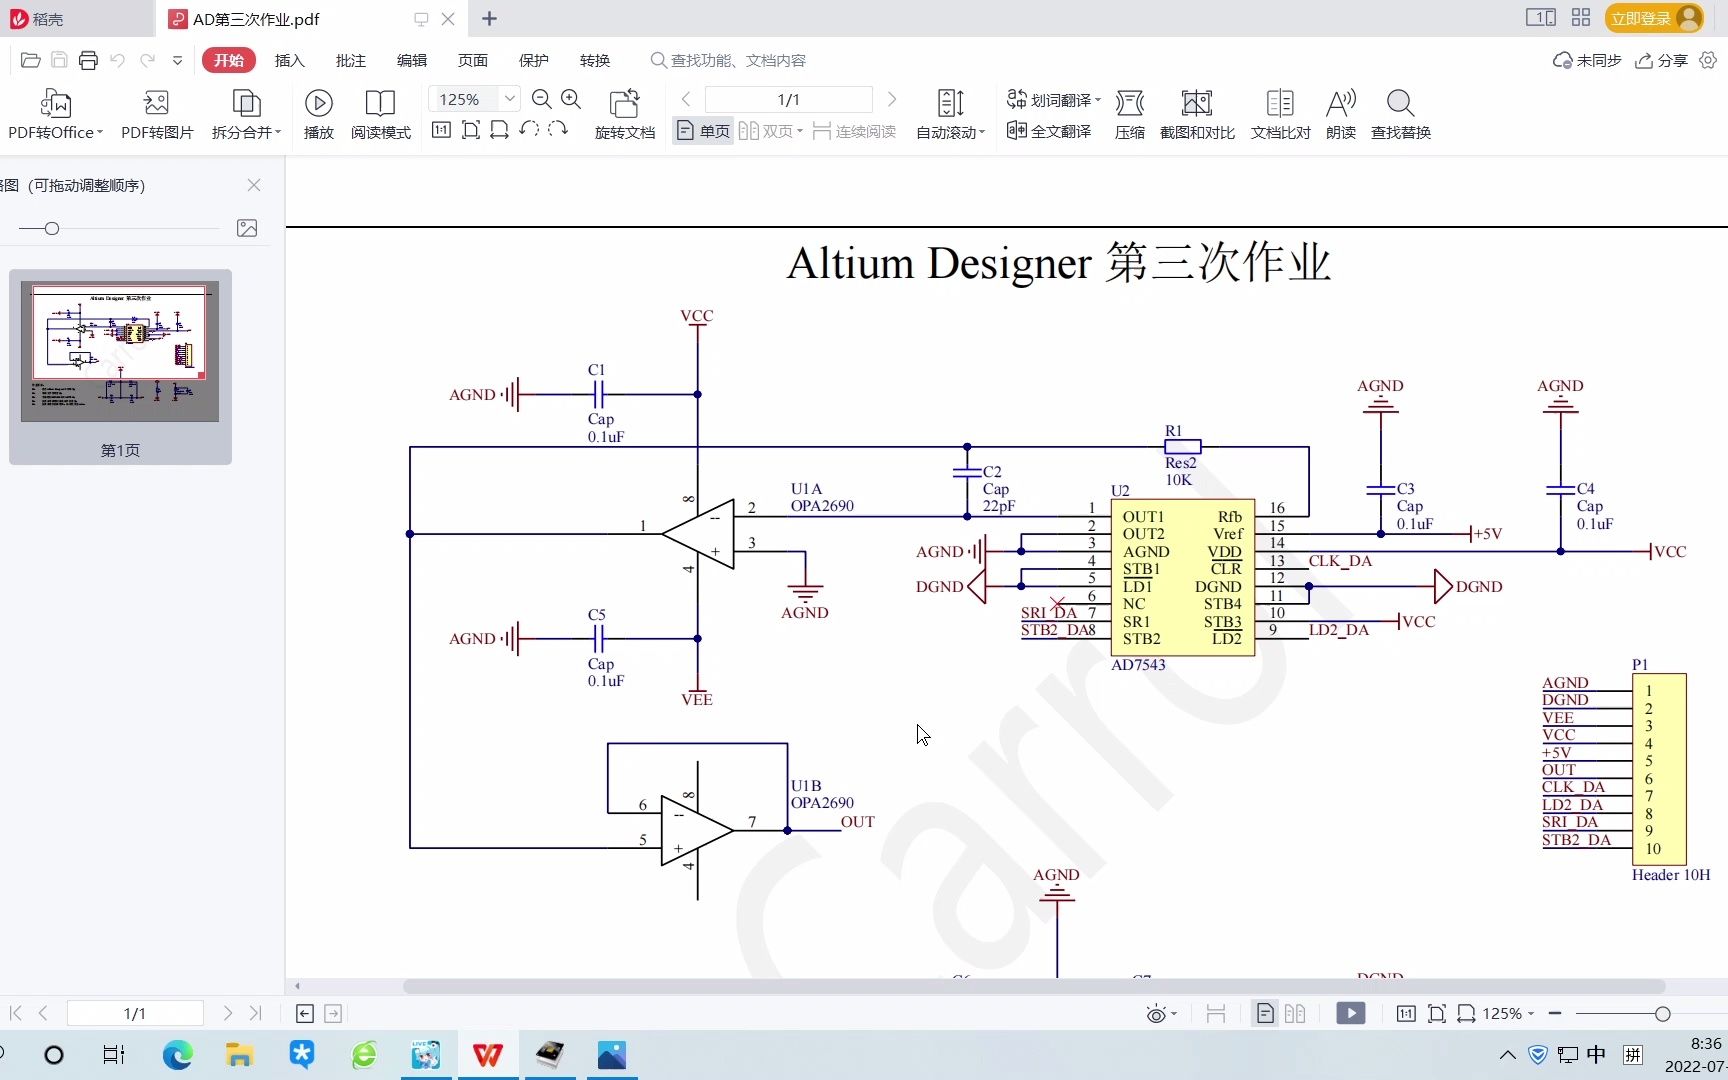Open the 拆分合并 split-merge tool
Viewport: 1728px width, 1080px height.
tap(246, 114)
